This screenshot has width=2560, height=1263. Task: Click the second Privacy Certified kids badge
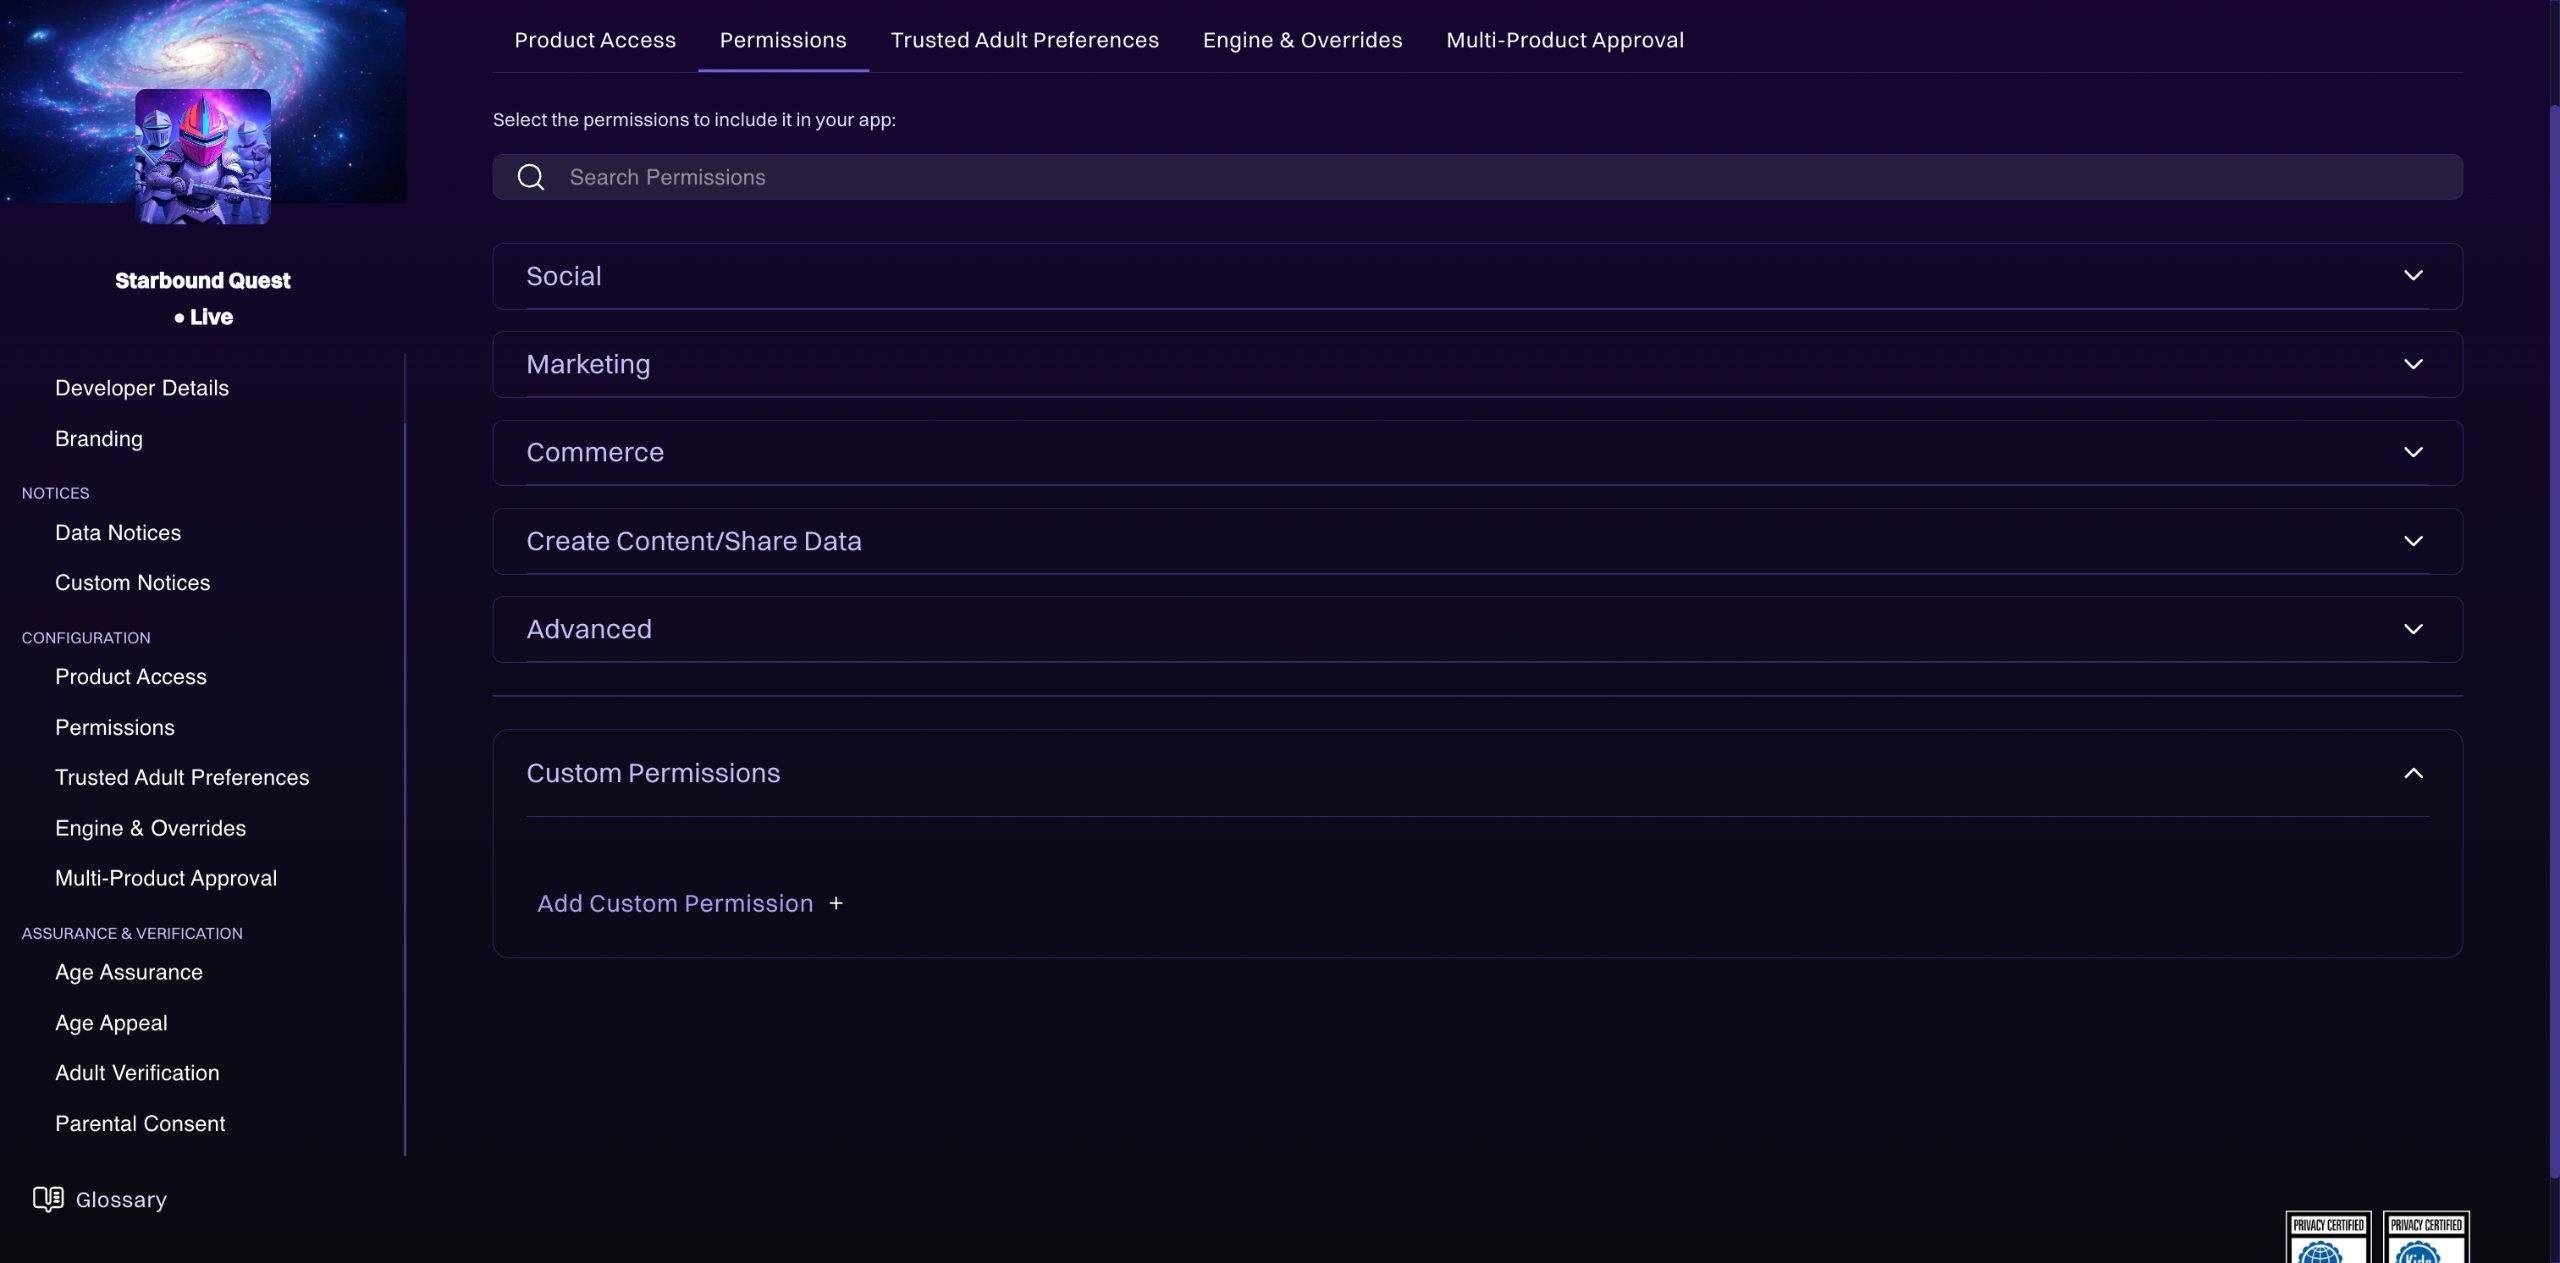click(2425, 1238)
